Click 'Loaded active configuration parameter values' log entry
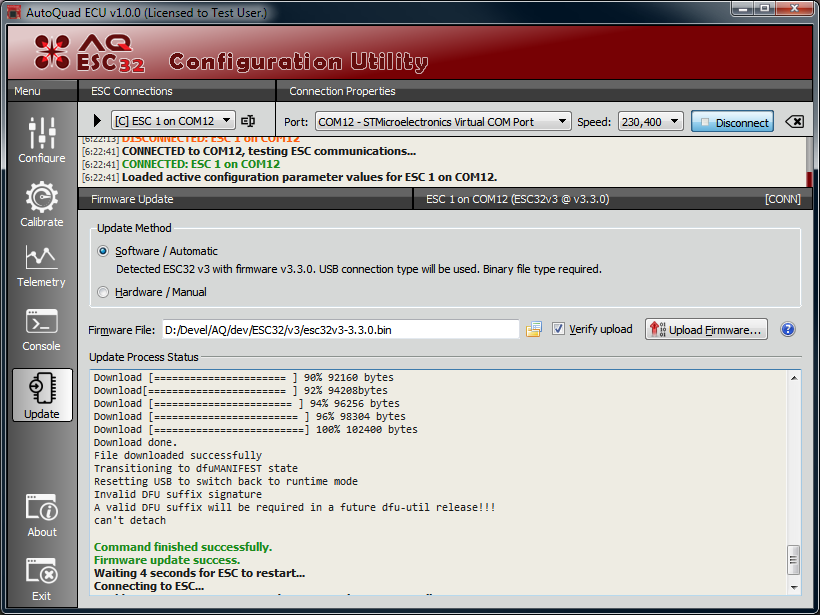Image resolution: width=820 pixels, height=615 pixels. point(309,177)
